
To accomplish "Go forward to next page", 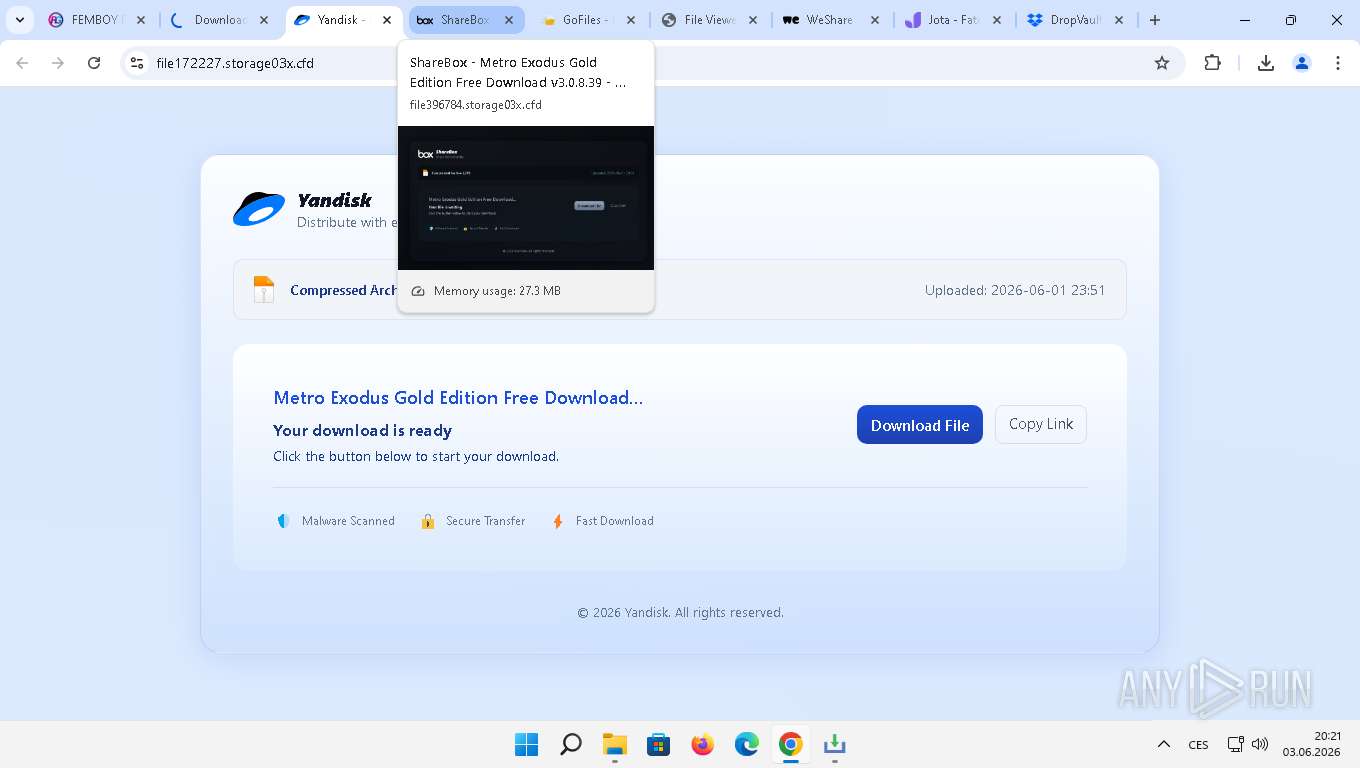I will [x=58, y=63].
